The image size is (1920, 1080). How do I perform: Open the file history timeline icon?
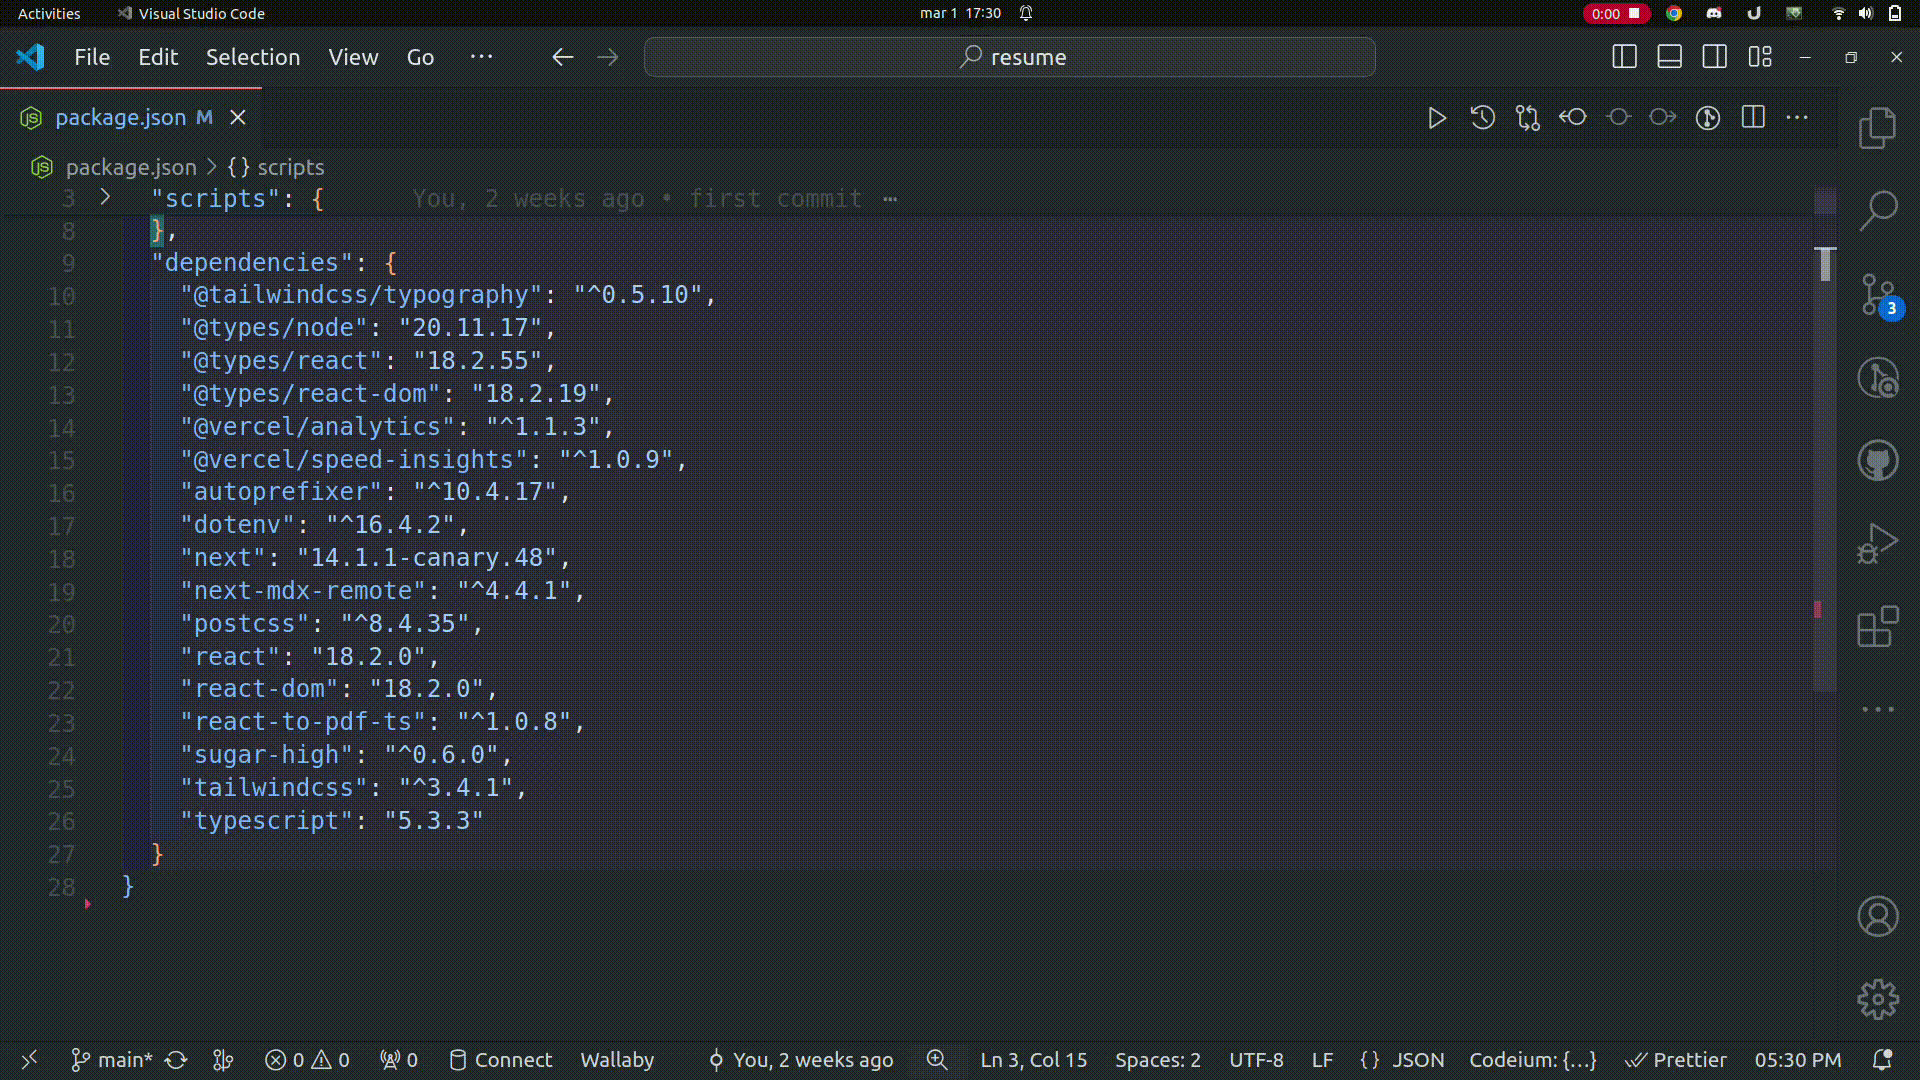[x=1482, y=118]
